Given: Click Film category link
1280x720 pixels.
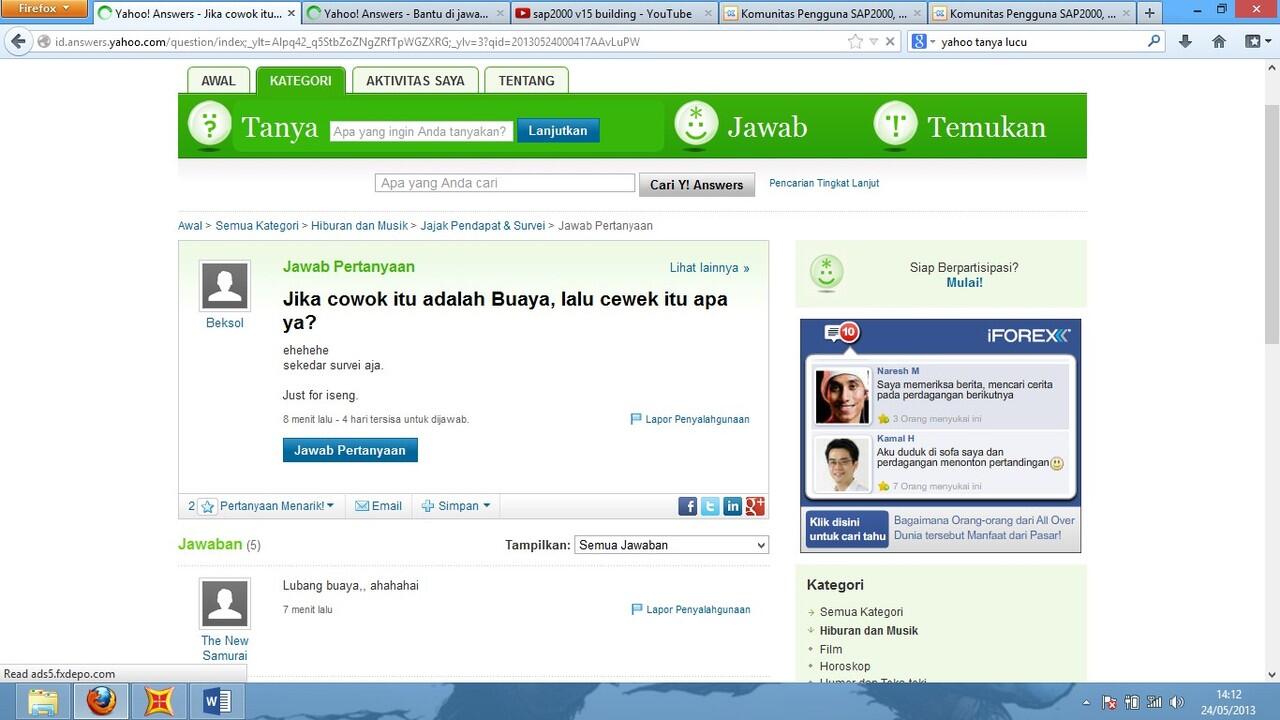Looking at the screenshot, I should coord(831,649).
